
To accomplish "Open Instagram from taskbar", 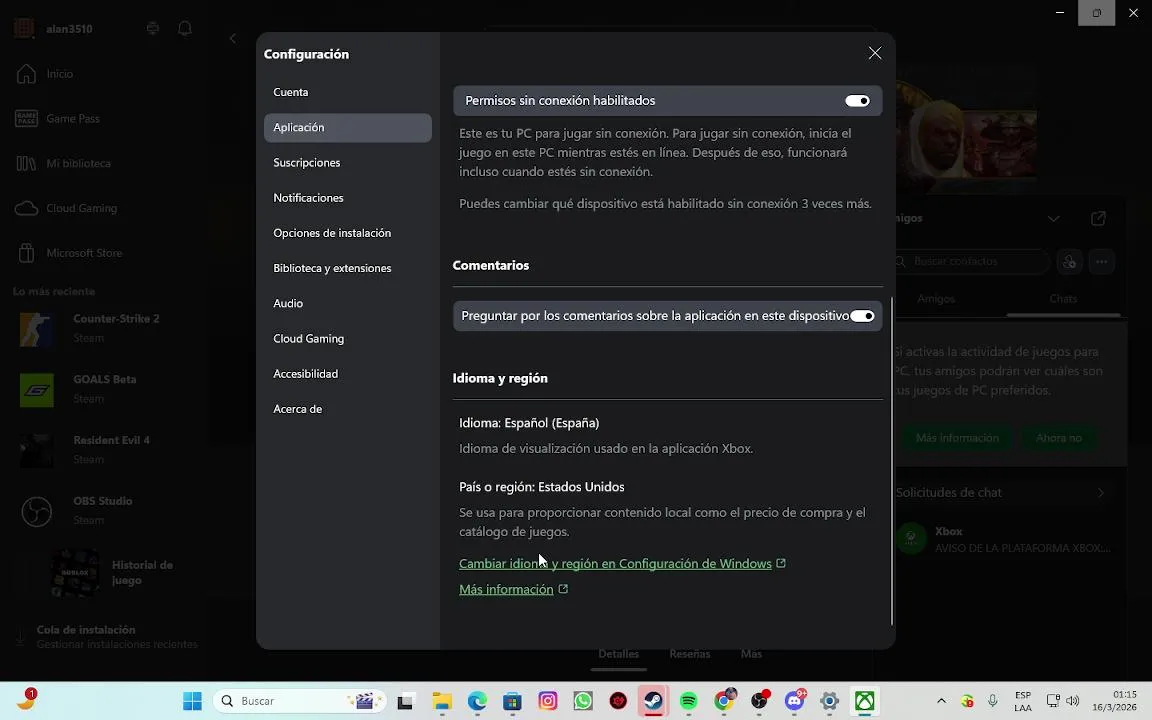I will (547, 701).
